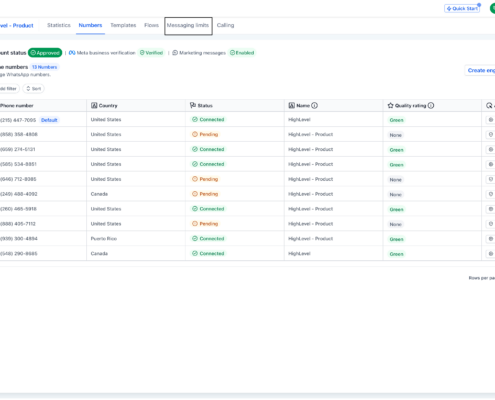Switch to the Statistics tab
This screenshot has width=495, height=400.
(x=59, y=25)
